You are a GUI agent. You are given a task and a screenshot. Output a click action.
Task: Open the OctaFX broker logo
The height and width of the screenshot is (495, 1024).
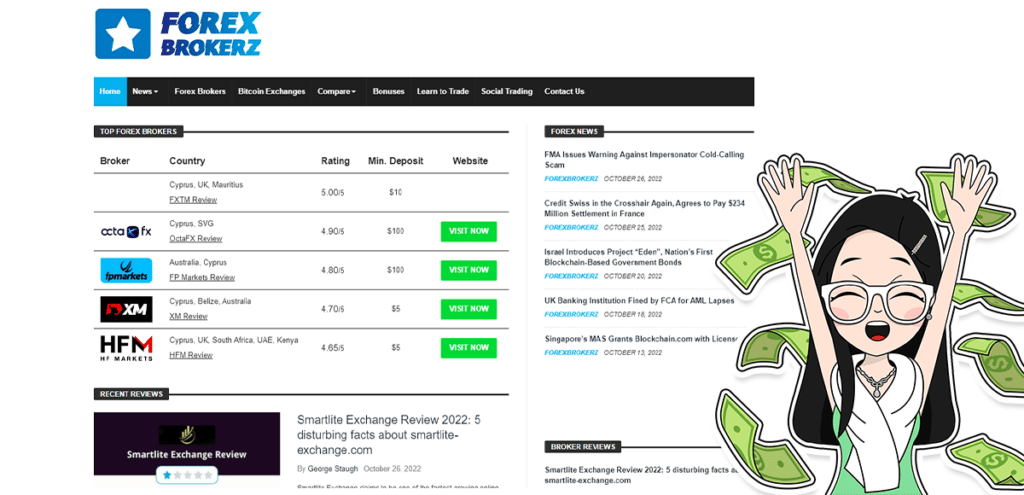point(126,231)
